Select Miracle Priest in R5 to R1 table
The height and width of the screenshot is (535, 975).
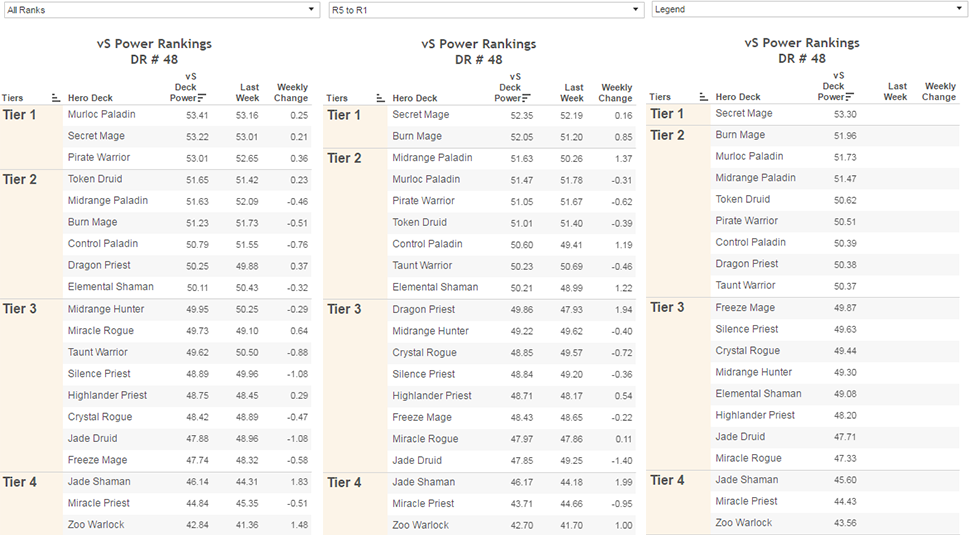pos(423,503)
